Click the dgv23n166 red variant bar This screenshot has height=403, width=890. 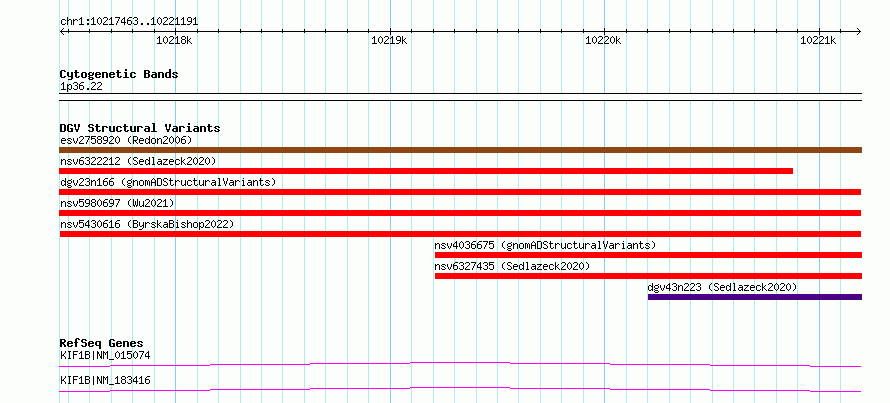(x=460, y=192)
